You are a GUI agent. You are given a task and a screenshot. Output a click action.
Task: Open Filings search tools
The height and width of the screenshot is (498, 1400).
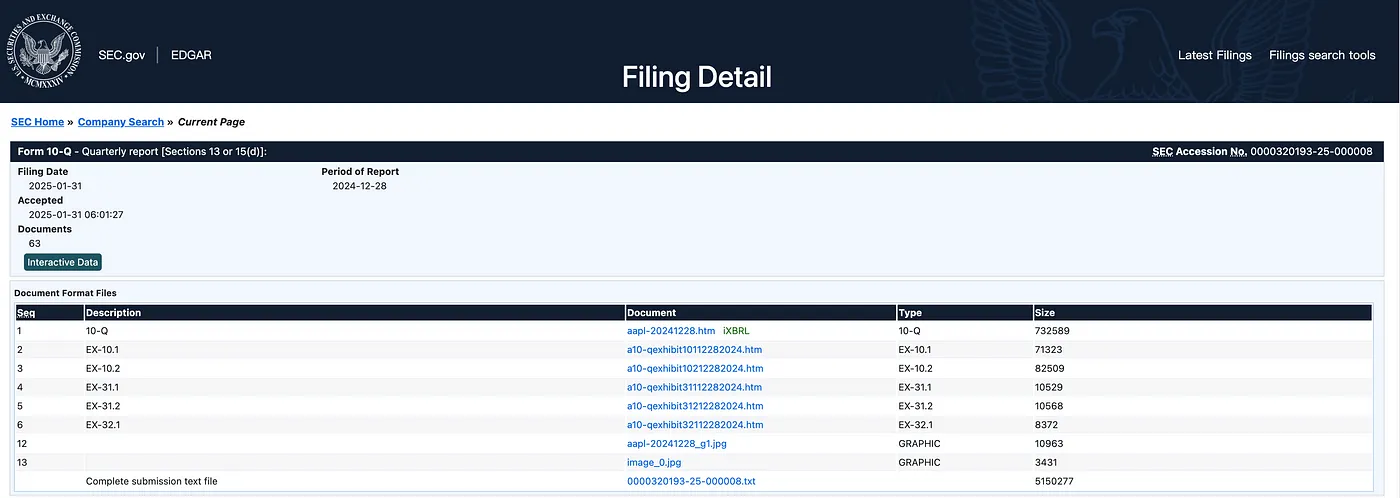coord(1322,55)
